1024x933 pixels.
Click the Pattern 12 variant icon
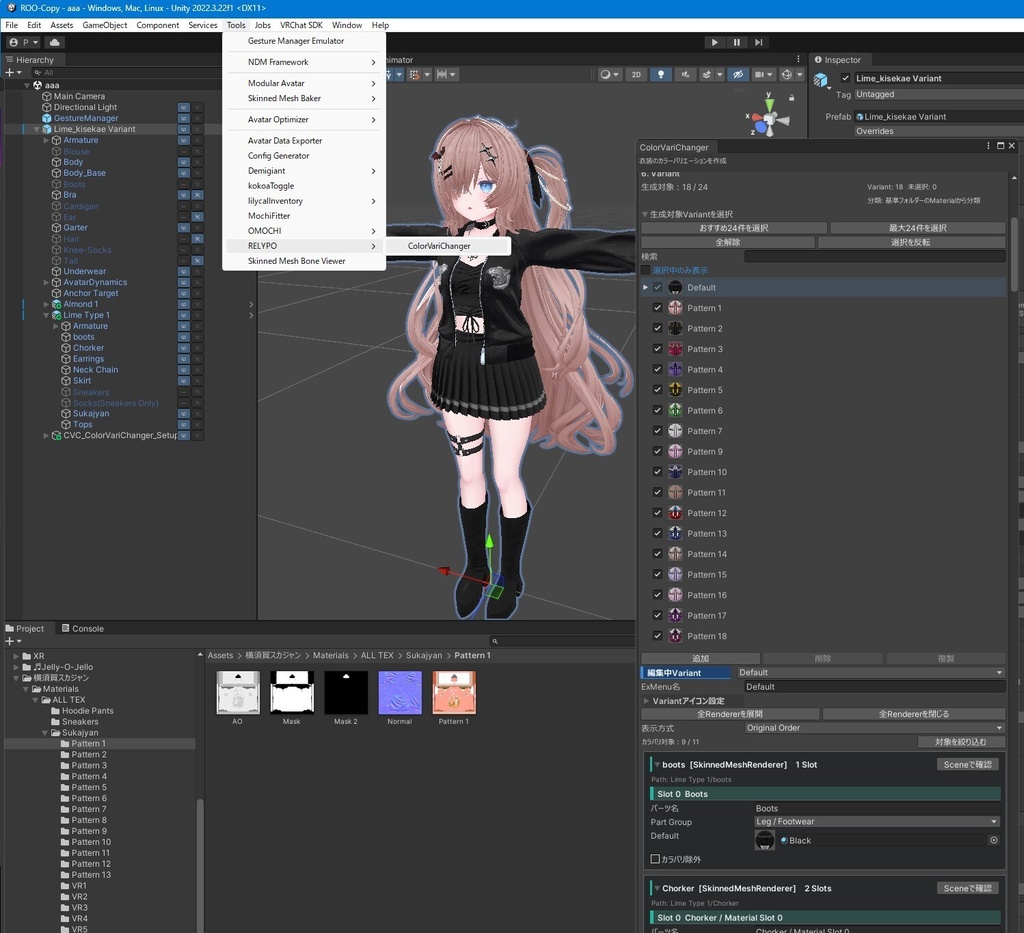tap(675, 513)
